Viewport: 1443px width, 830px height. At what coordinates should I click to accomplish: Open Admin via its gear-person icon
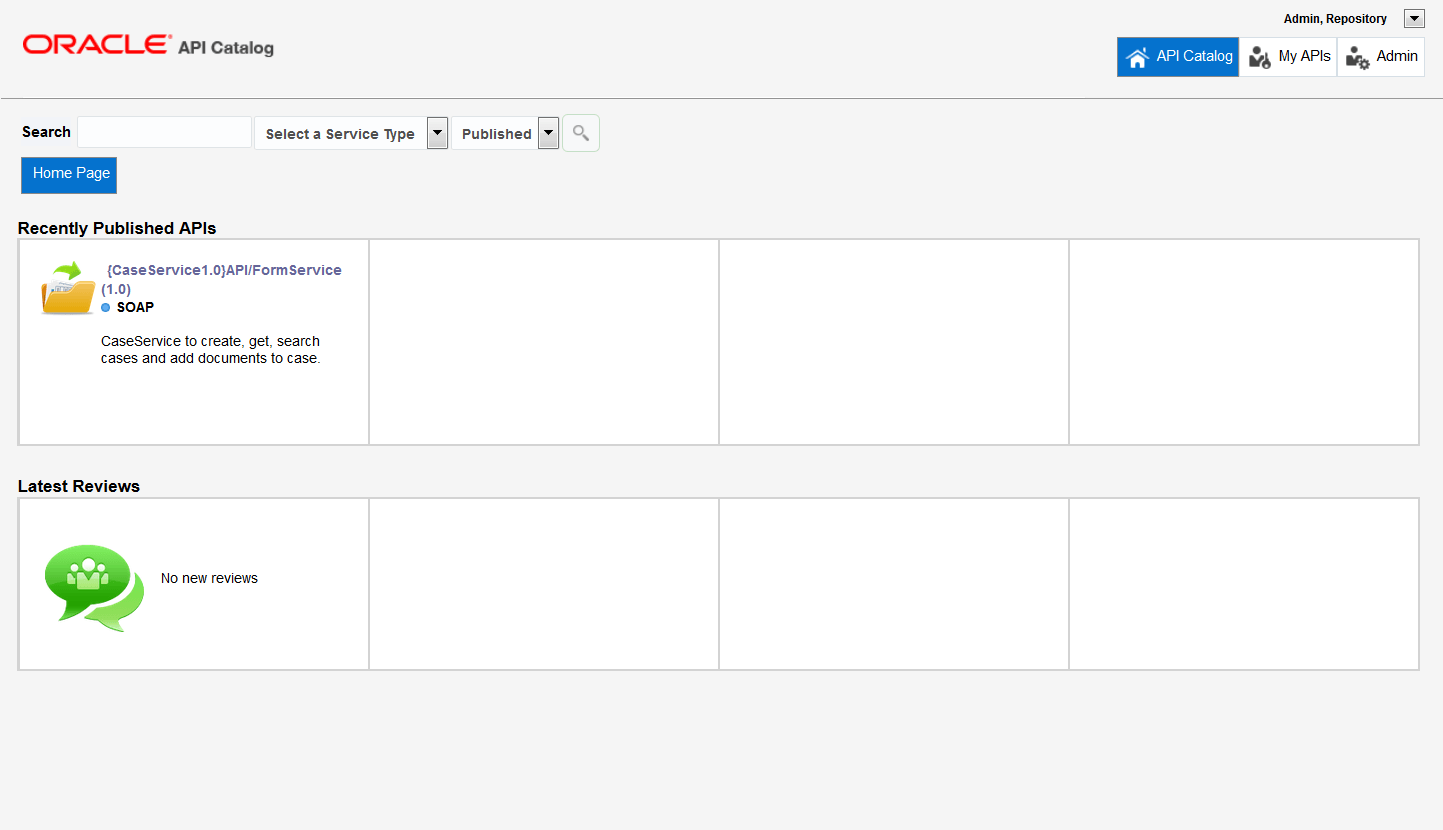[x=1358, y=57]
